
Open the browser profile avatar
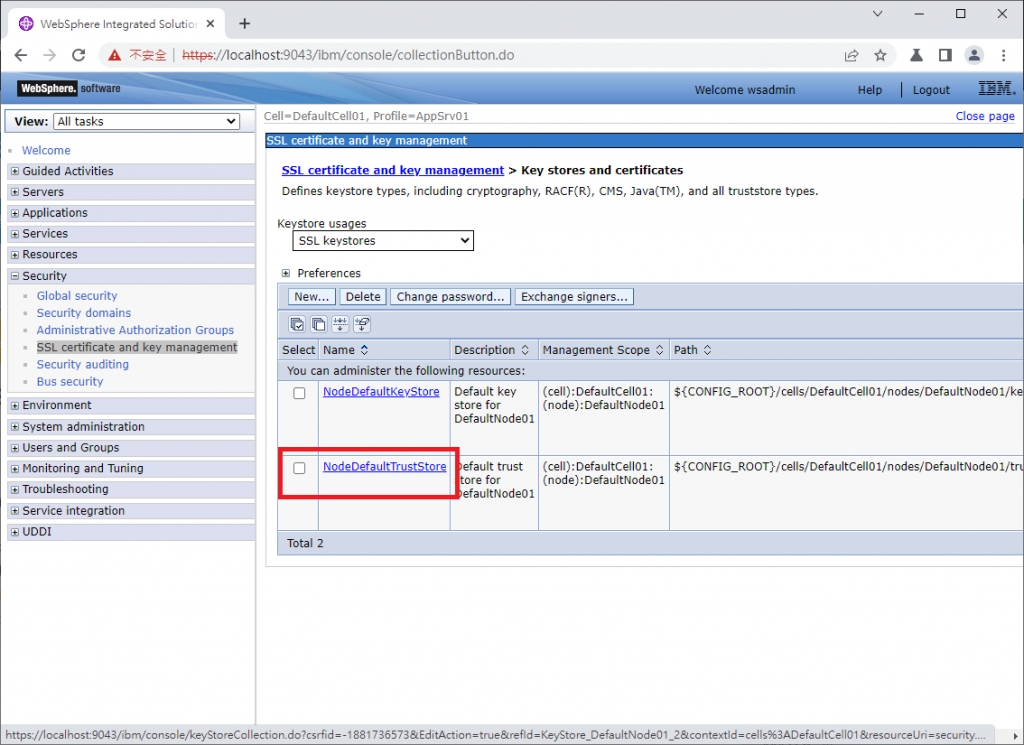point(974,55)
